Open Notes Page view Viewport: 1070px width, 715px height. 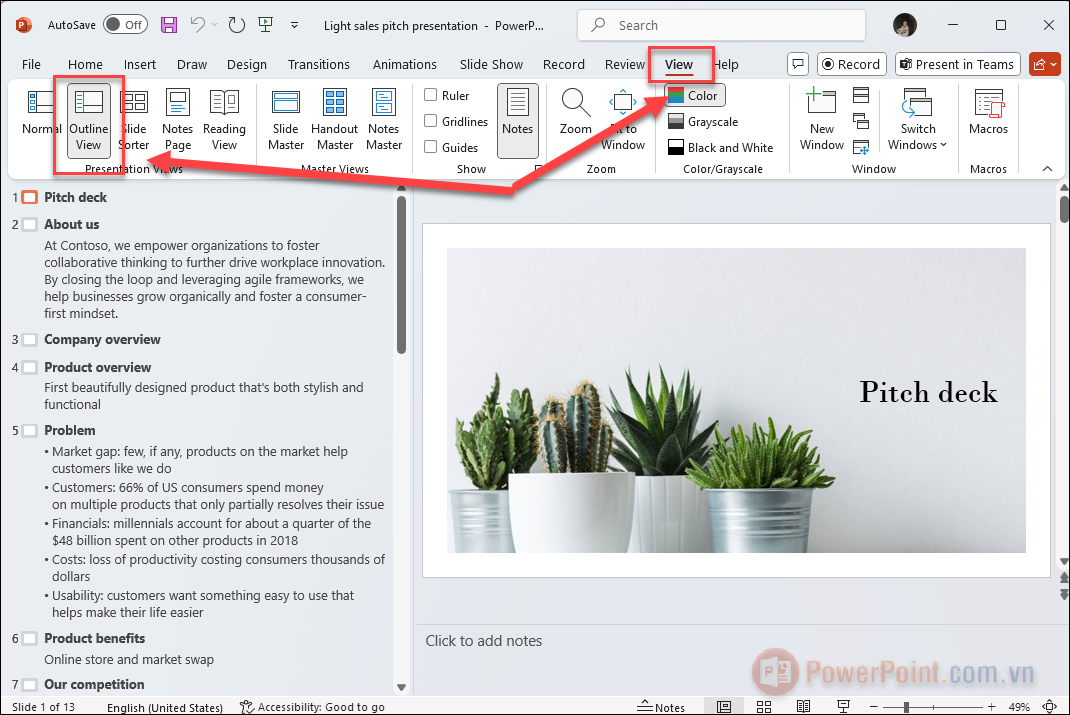tap(177, 119)
